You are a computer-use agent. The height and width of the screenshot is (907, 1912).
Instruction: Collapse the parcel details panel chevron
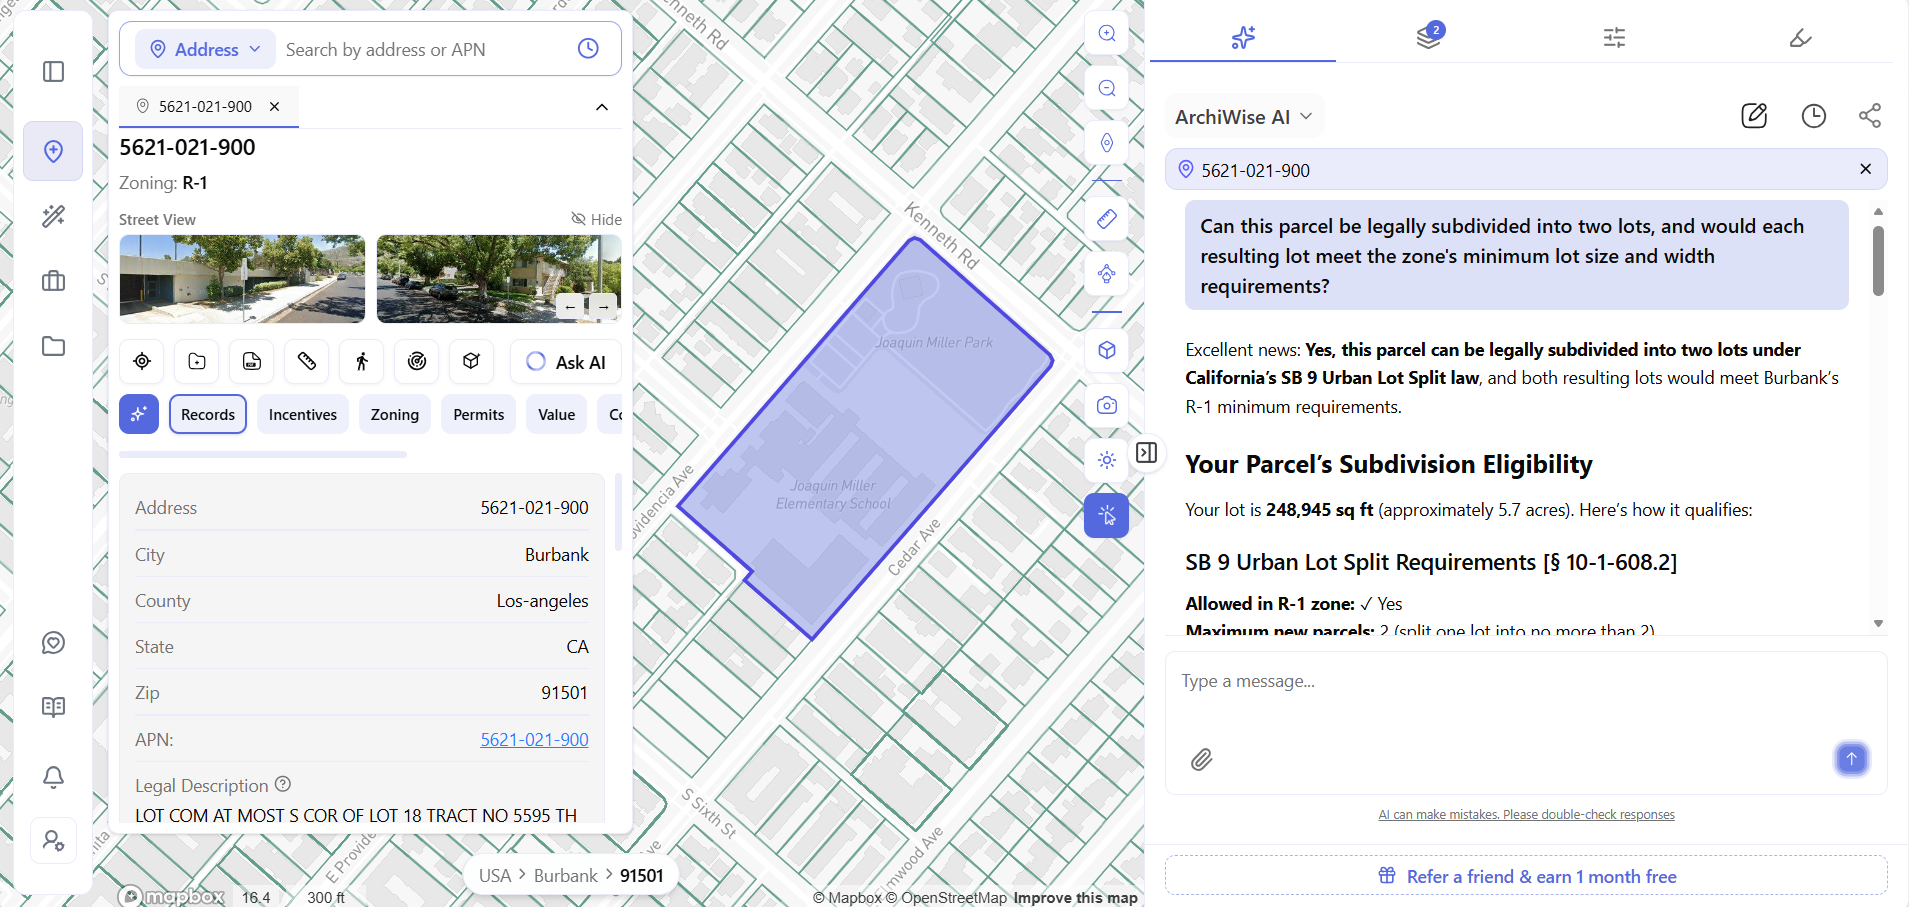pyautogui.click(x=602, y=107)
